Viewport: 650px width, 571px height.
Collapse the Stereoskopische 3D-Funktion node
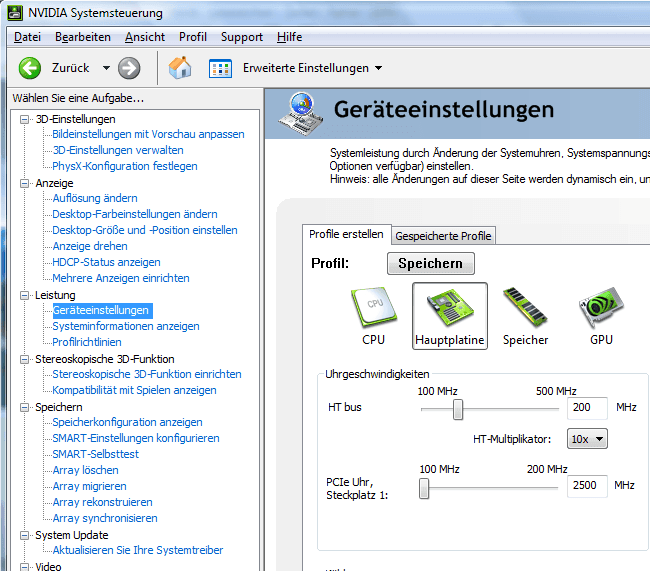24,359
